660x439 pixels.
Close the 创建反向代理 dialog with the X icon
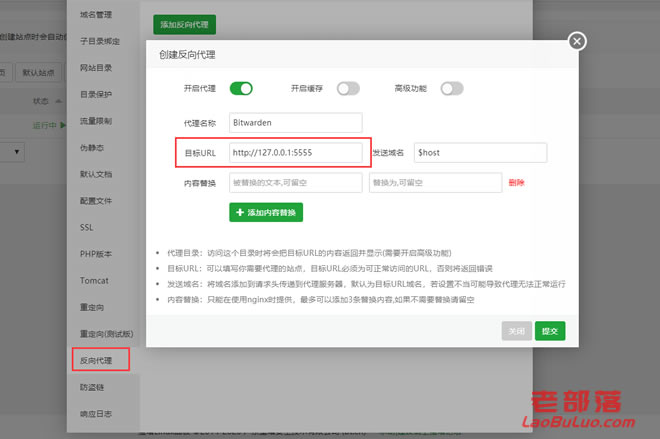coord(577,41)
